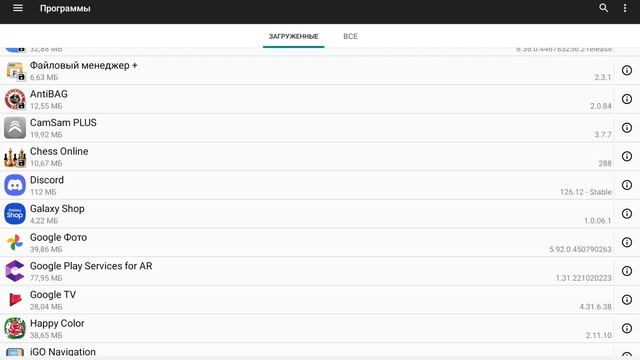Select the Google Фото app name
This screenshot has height=360, width=640.
(58, 237)
